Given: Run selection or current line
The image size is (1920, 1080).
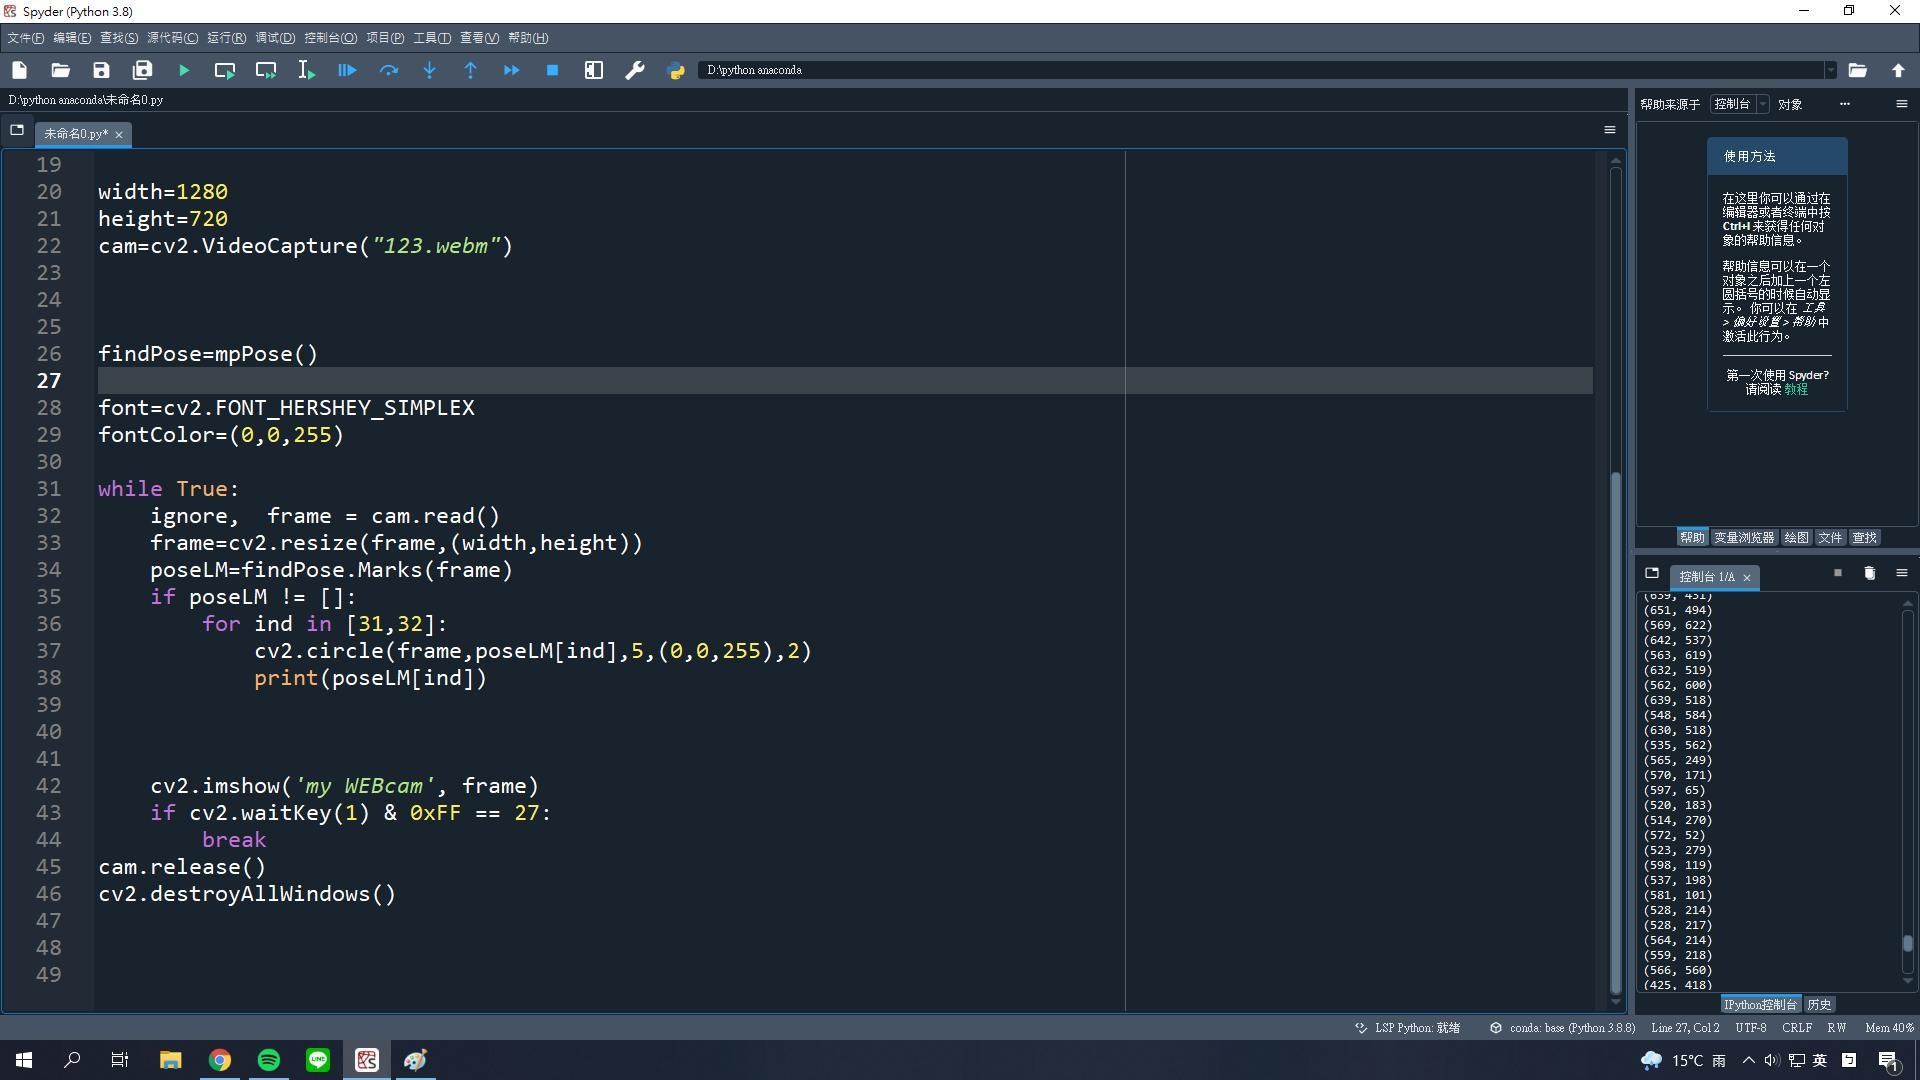Looking at the screenshot, I should [306, 70].
